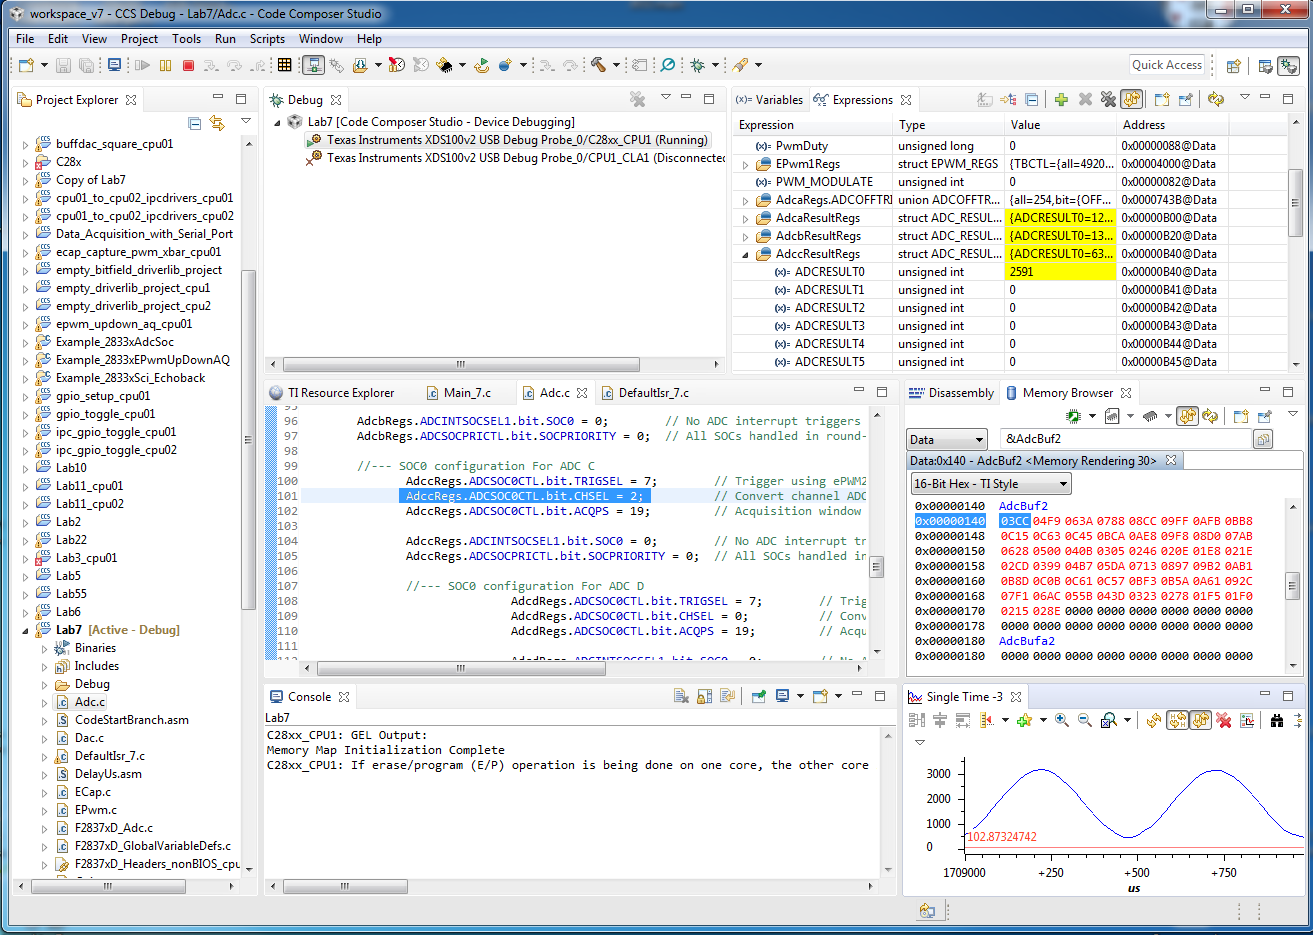
Task: Open the 16-Bit Hex - TI Style dropdown
Action: pos(990,484)
